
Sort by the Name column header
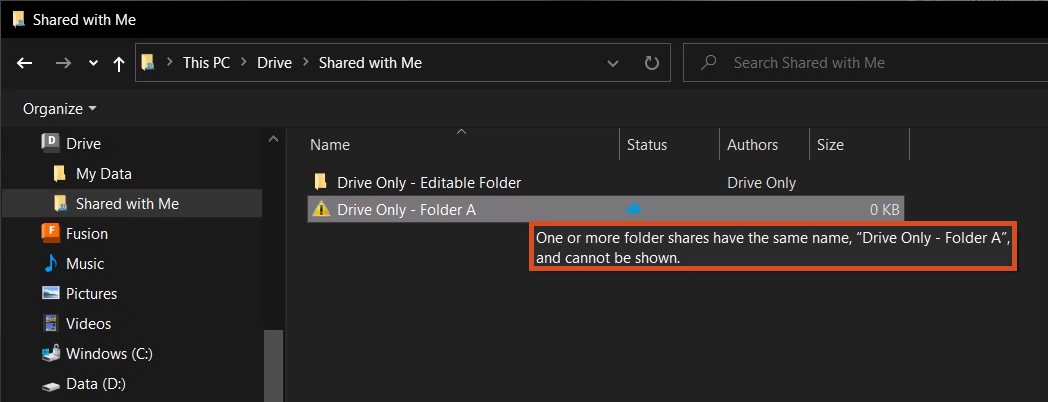click(330, 145)
